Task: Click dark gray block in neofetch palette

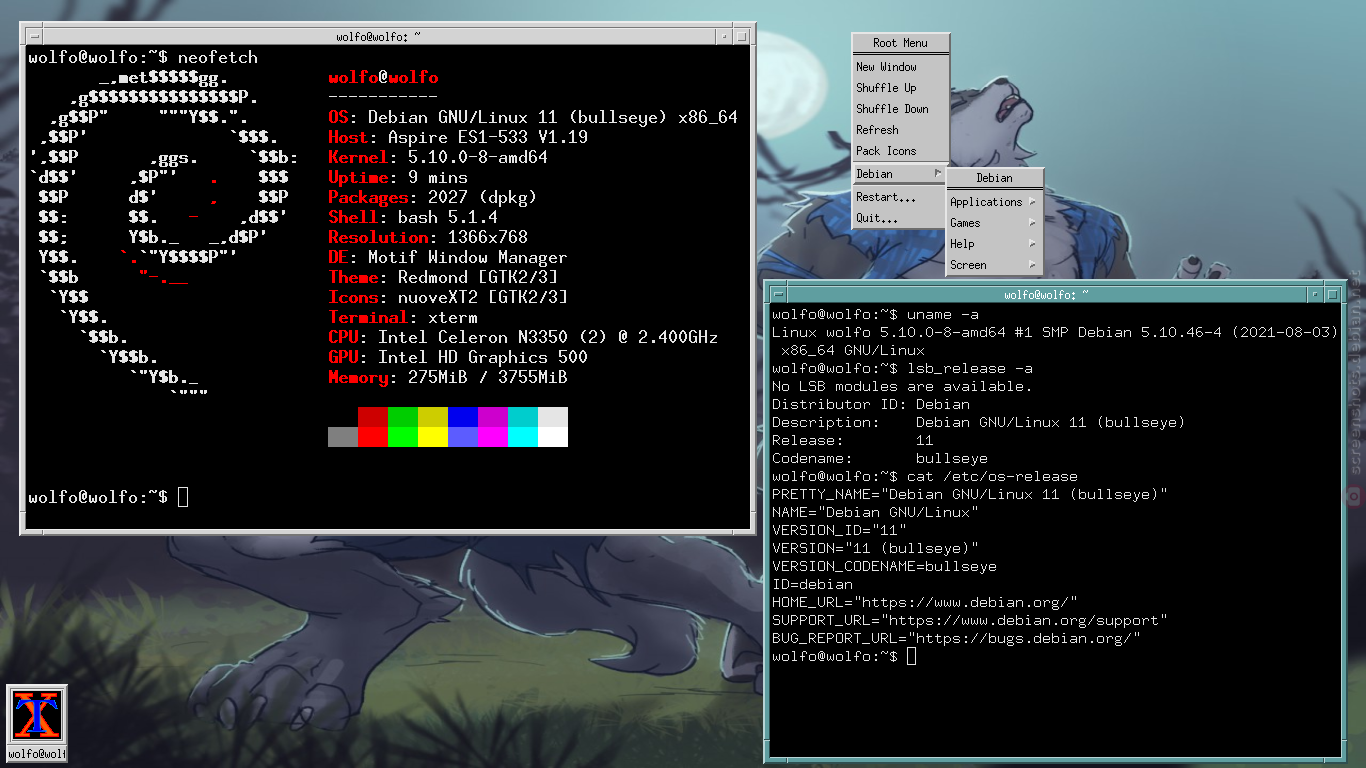Action: 343,437
